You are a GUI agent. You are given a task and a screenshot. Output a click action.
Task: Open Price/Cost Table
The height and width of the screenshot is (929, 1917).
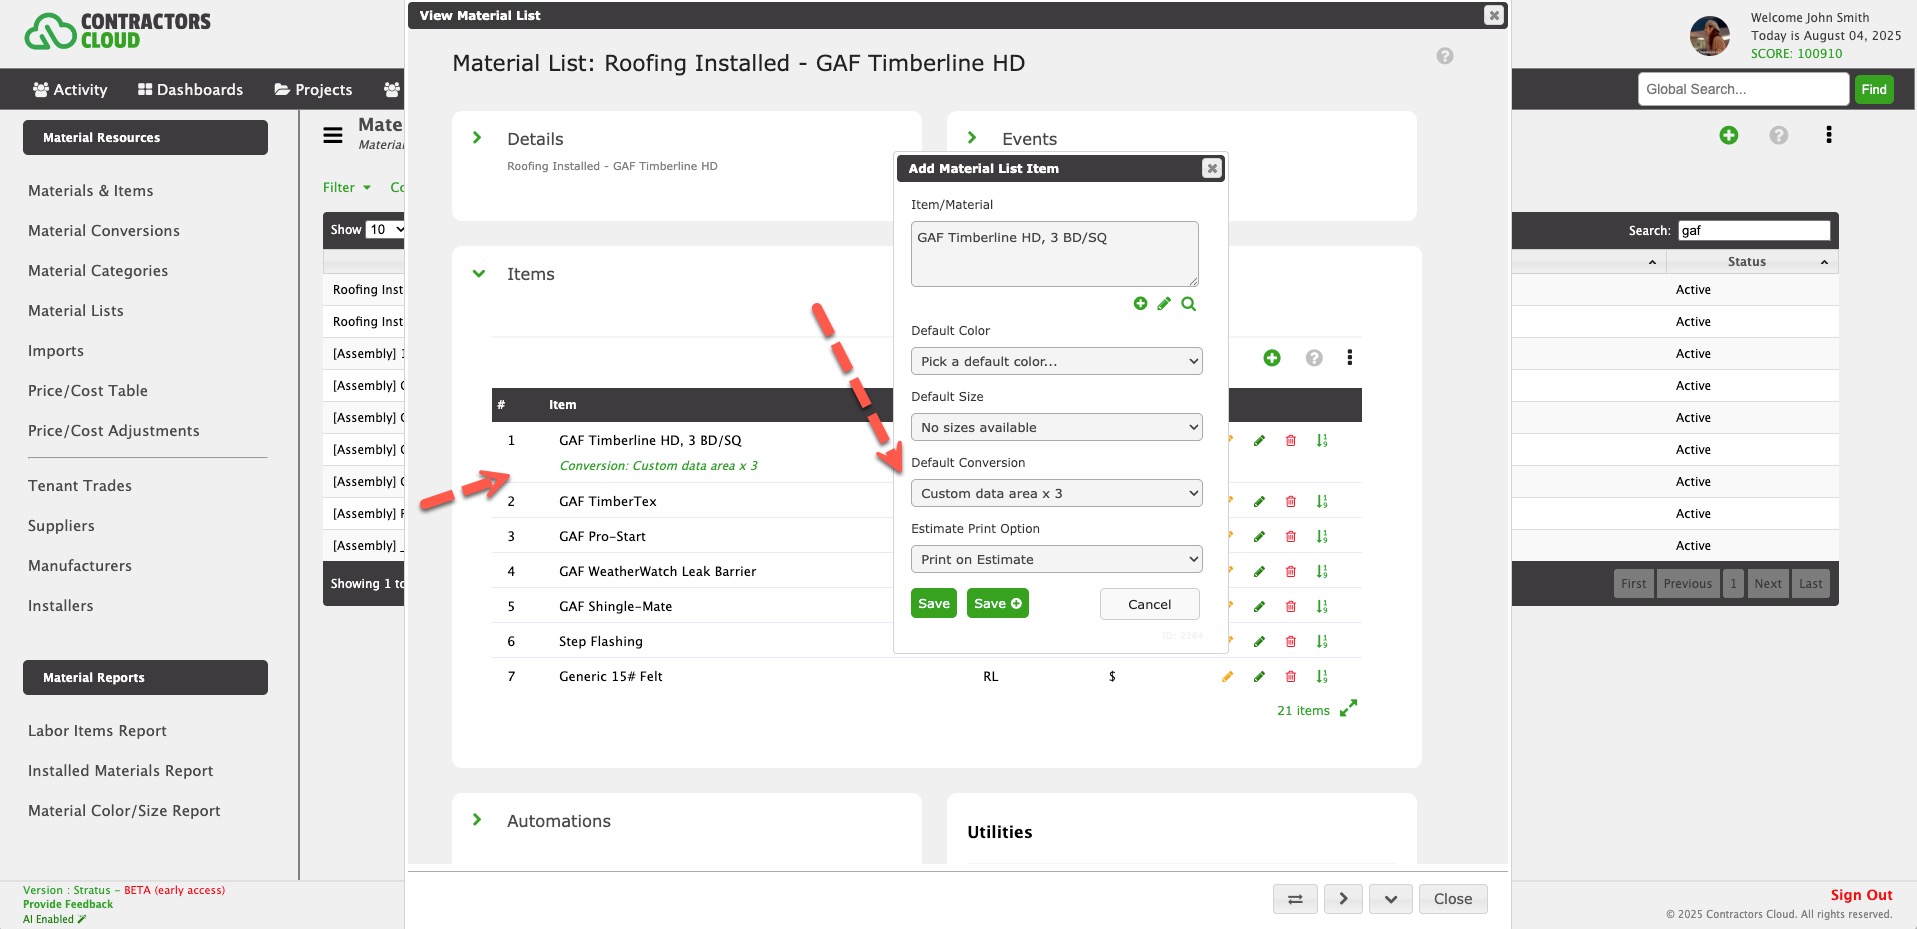(x=88, y=390)
